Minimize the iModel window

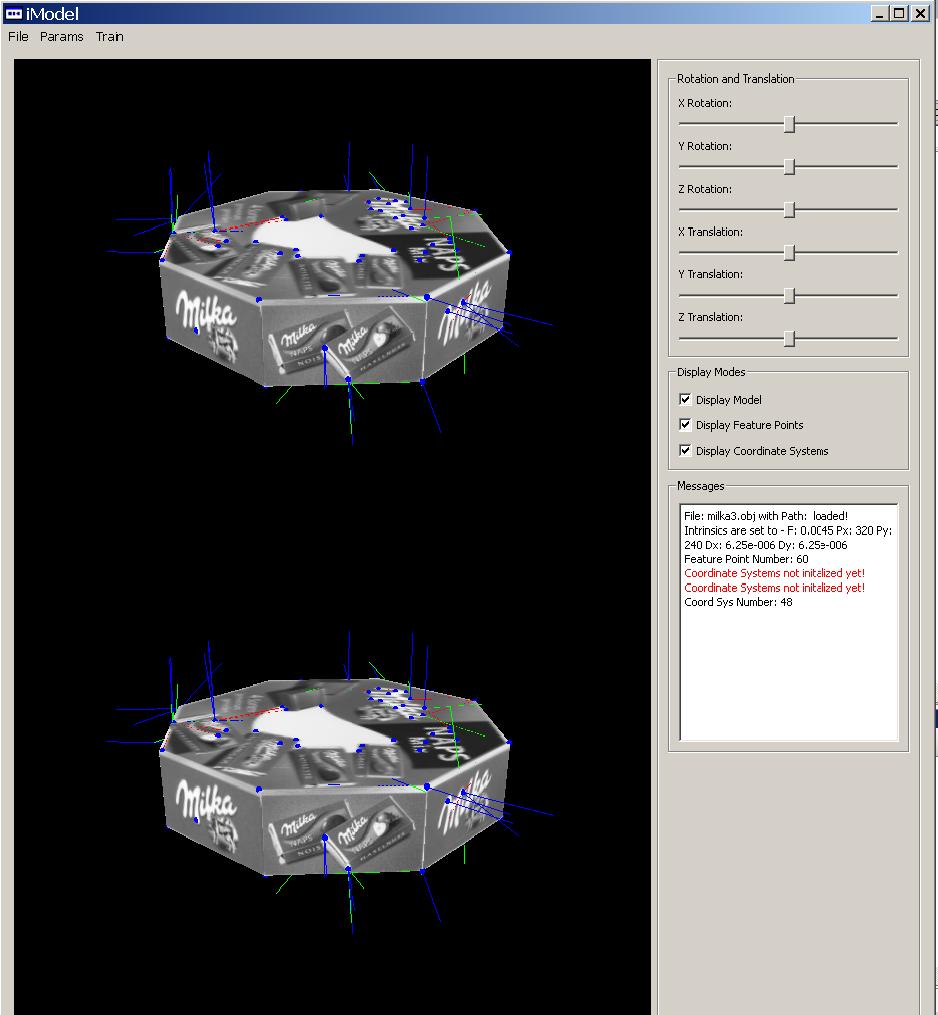[879, 14]
